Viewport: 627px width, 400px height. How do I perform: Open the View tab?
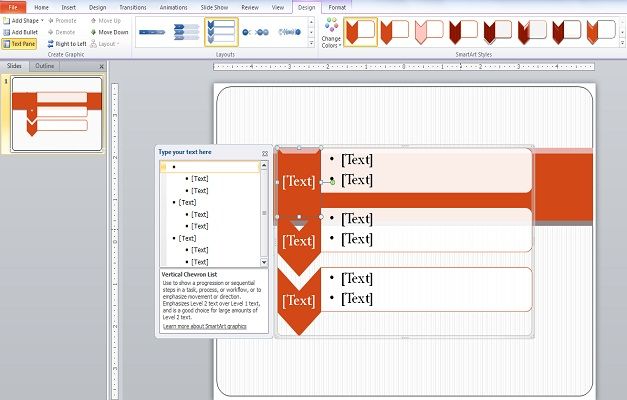[x=278, y=7]
